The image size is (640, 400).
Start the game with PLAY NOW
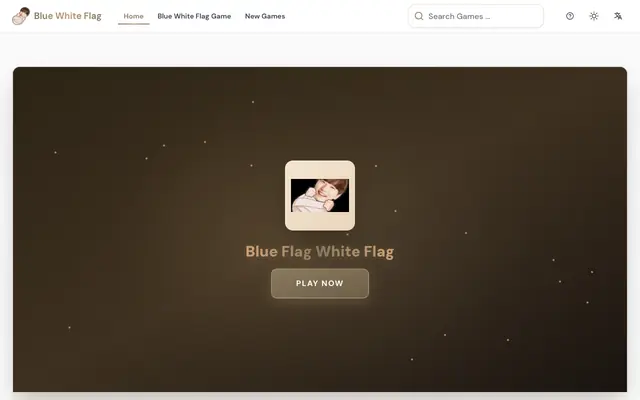tap(320, 283)
